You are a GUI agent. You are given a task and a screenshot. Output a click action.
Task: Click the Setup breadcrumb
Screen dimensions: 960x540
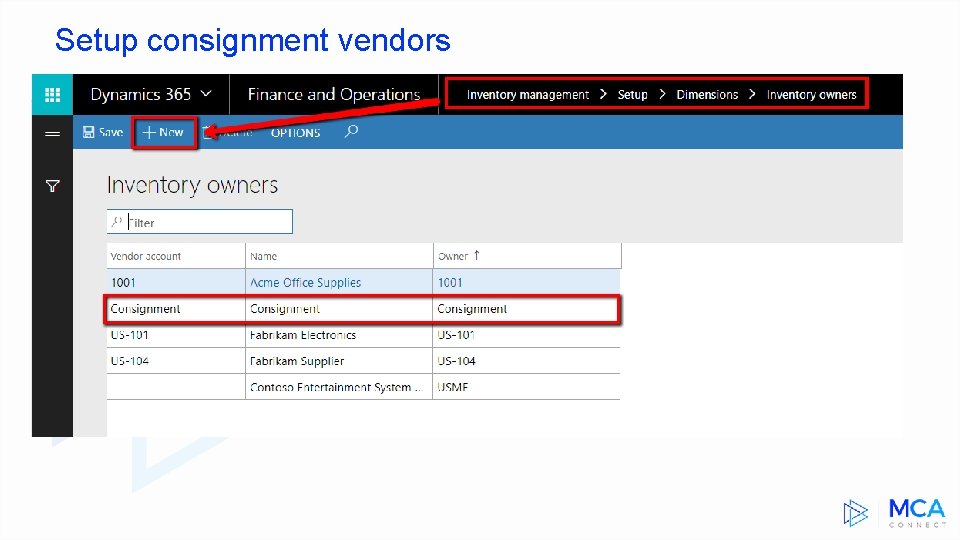632,95
